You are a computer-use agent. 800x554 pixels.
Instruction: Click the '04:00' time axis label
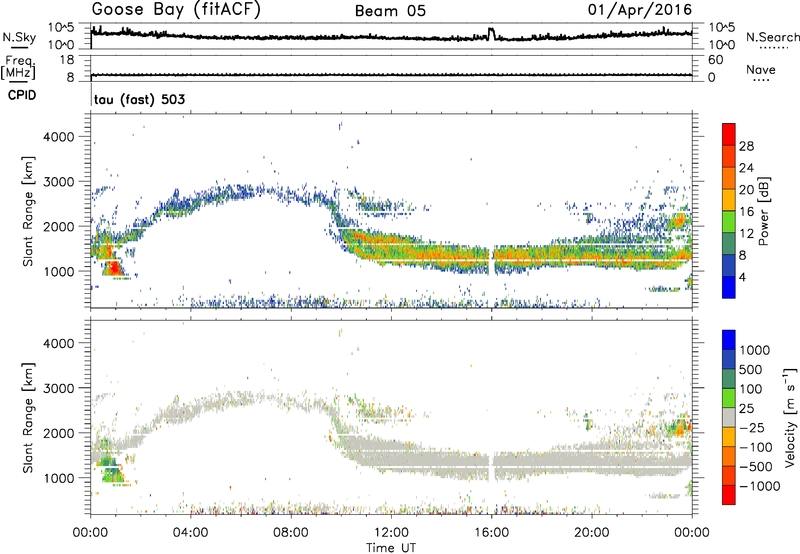pos(191,533)
